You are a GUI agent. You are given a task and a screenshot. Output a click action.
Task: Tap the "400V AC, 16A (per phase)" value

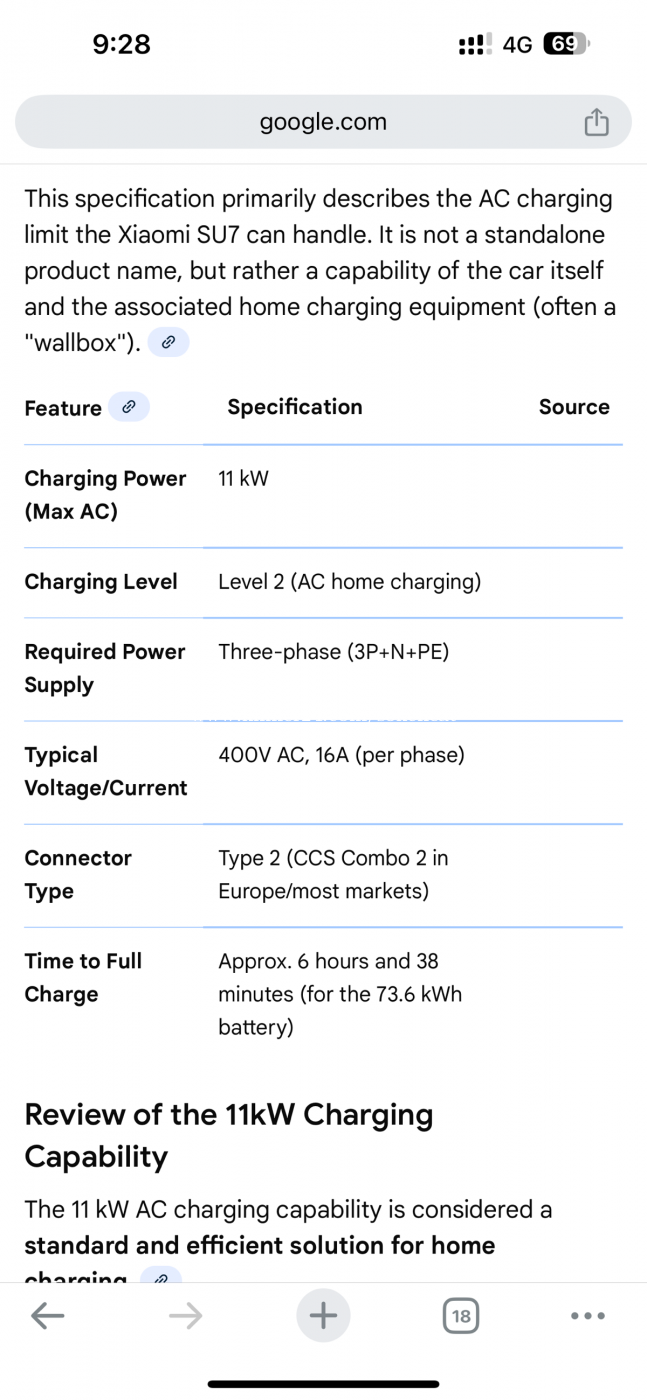pyautogui.click(x=341, y=755)
